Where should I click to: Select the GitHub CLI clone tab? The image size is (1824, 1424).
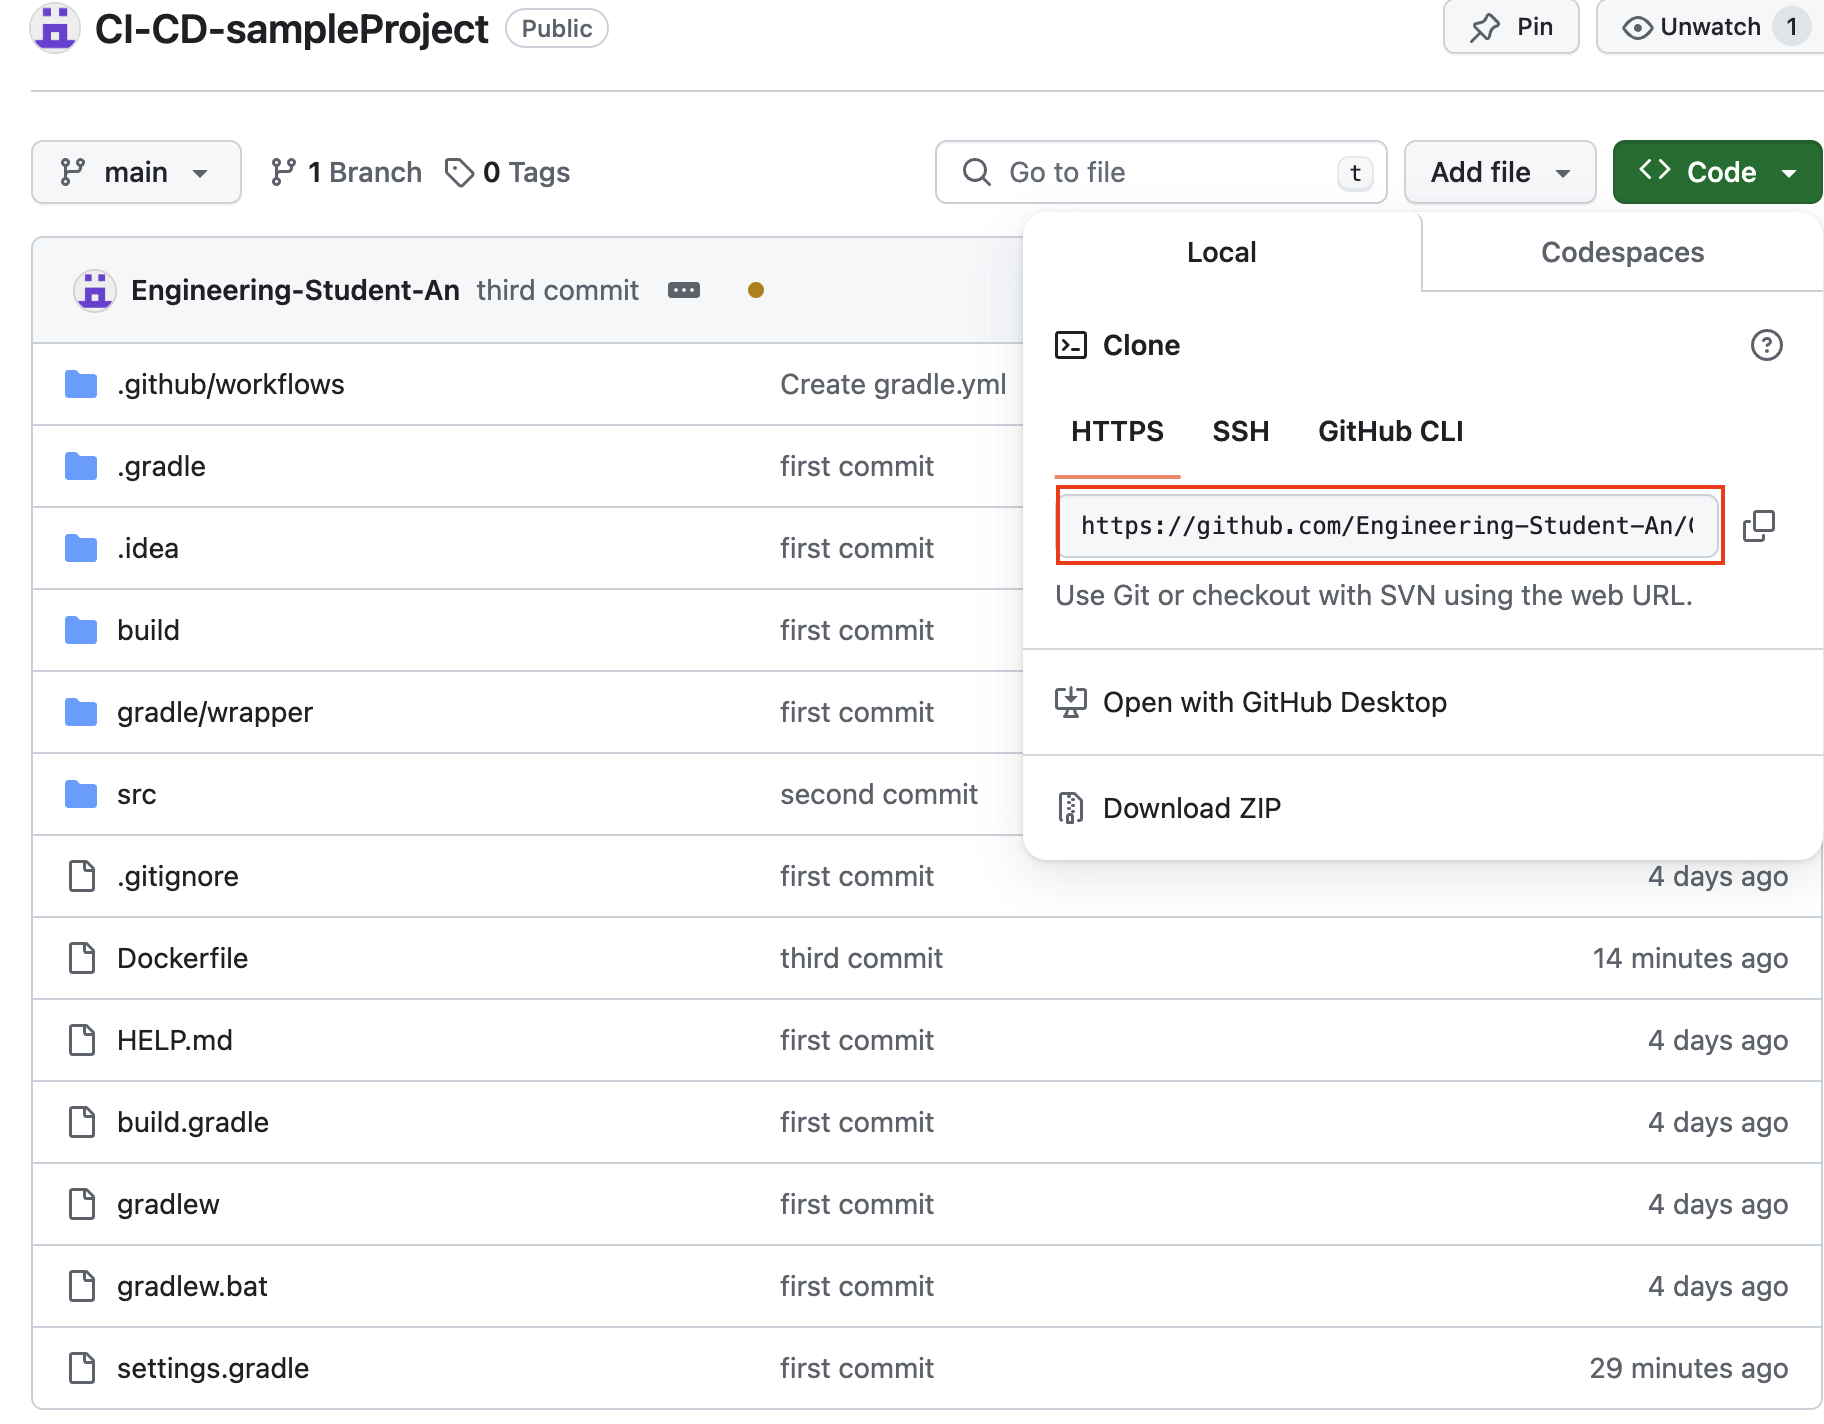click(x=1390, y=431)
